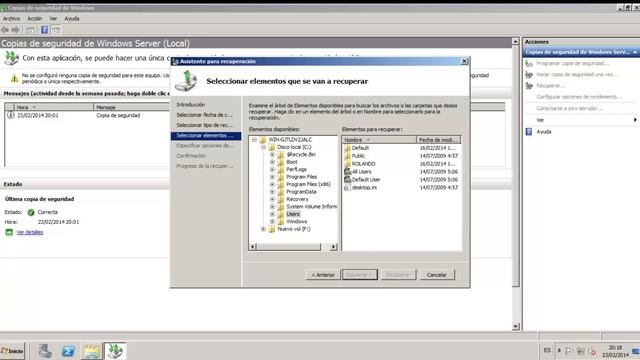Collapse the Acciones section header arrow
Screen dimensions: 640x360
pyautogui.click(x=635, y=52)
